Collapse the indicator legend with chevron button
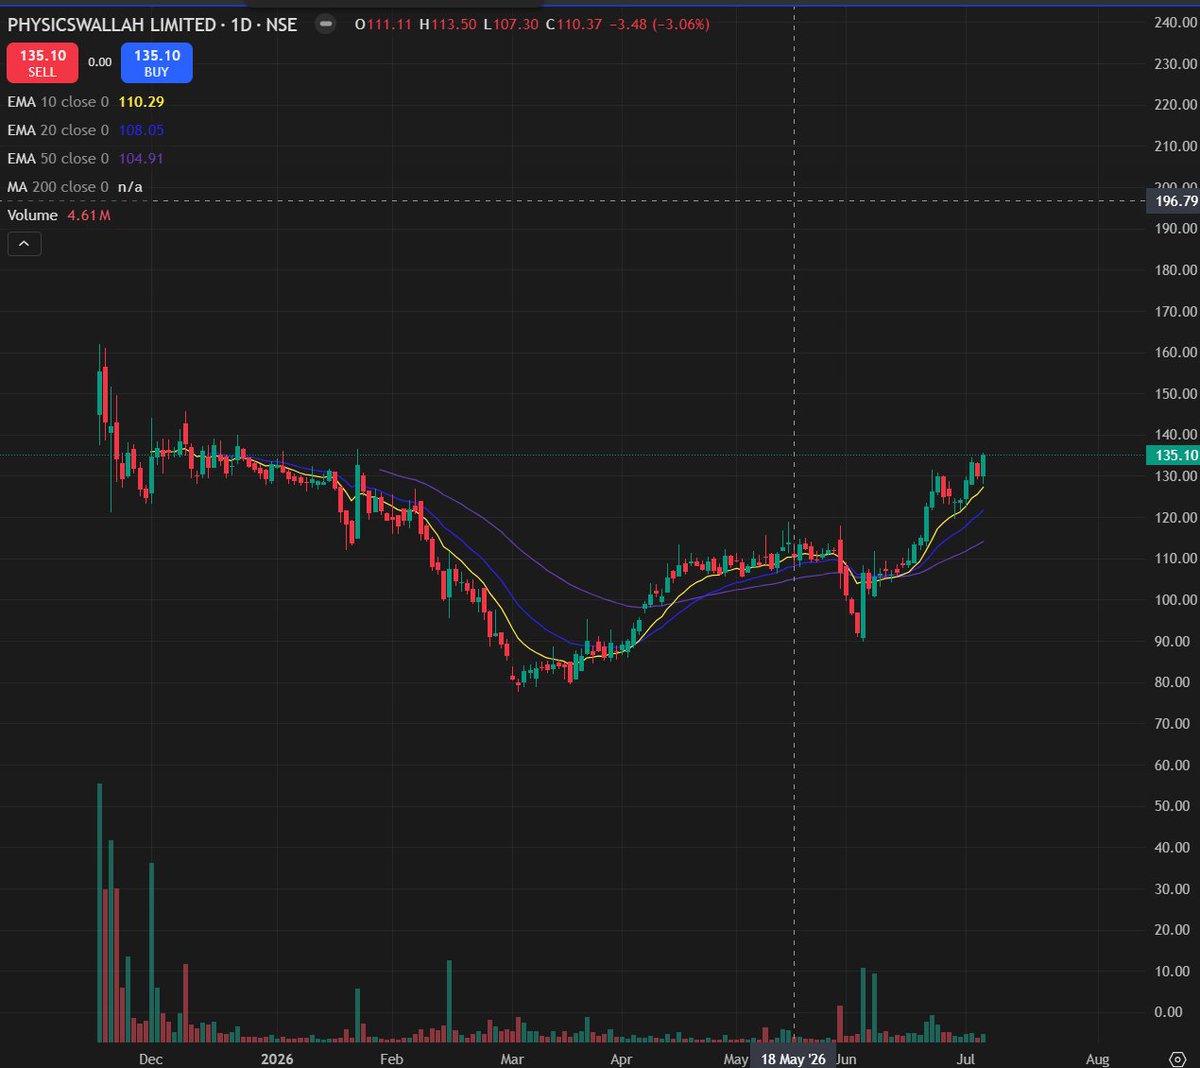Viewport: 1200px width, 1068px height. pyautogui.click(x=24, y=243)
